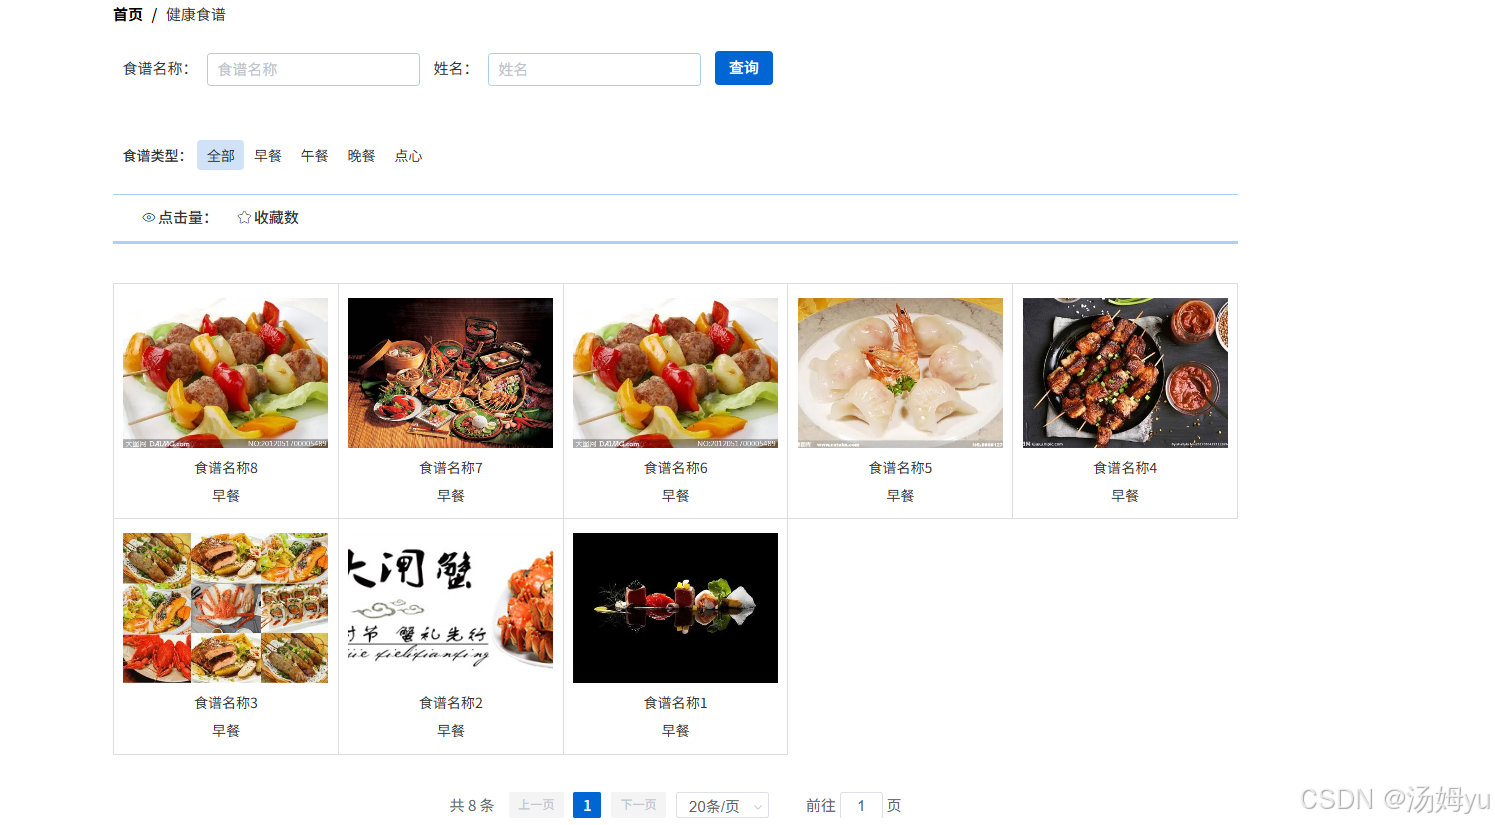Open 食谱名称5 shrimp dumpling thumbnail
The height and width of the screenshot is (825, 1495).
900,373
